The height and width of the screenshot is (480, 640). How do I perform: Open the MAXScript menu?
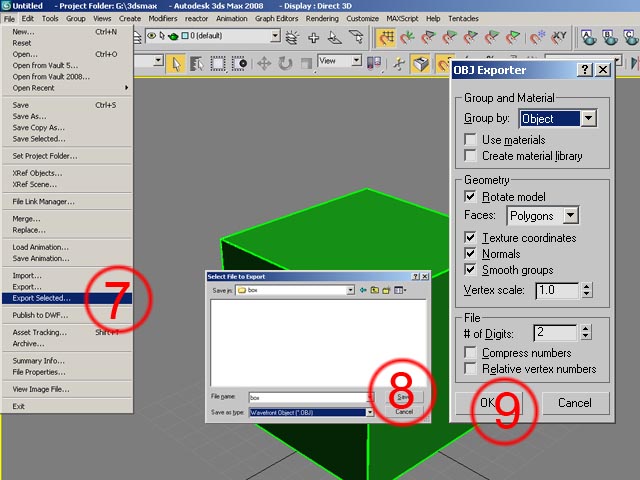[x=402, y=18]
